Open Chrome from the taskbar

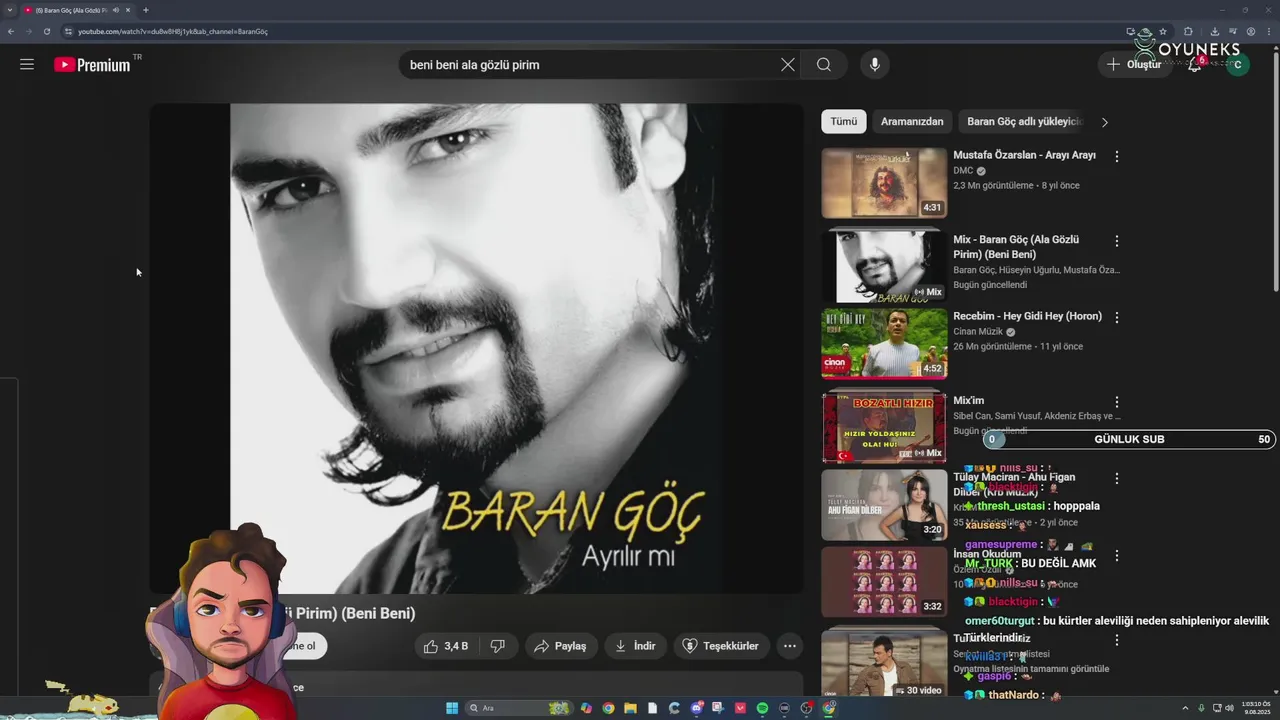608,708
